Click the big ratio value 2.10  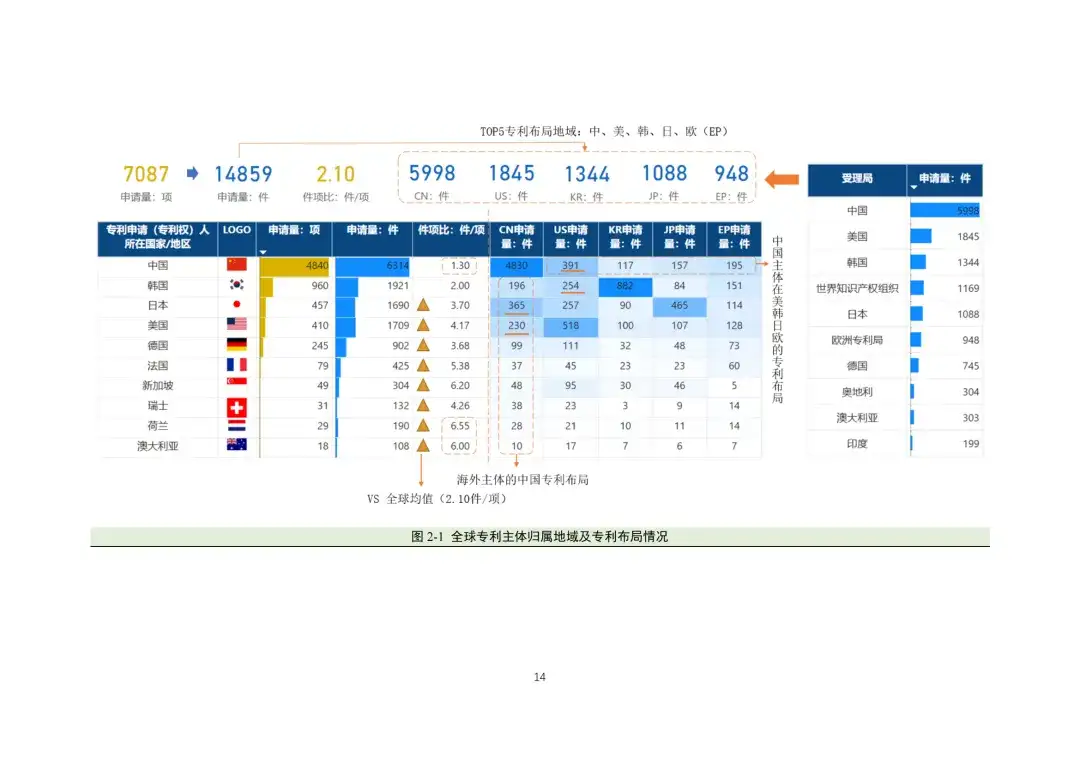click(x=335, y=174)
